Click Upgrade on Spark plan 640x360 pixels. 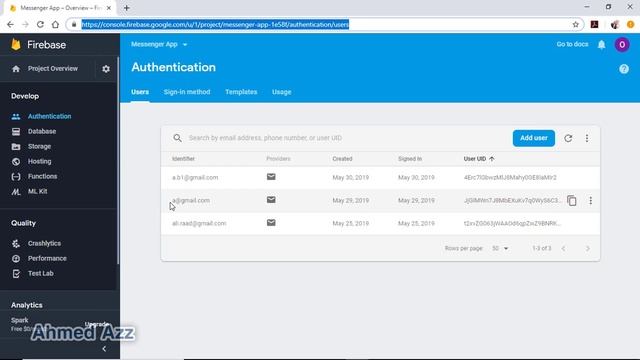click(97, 324)
